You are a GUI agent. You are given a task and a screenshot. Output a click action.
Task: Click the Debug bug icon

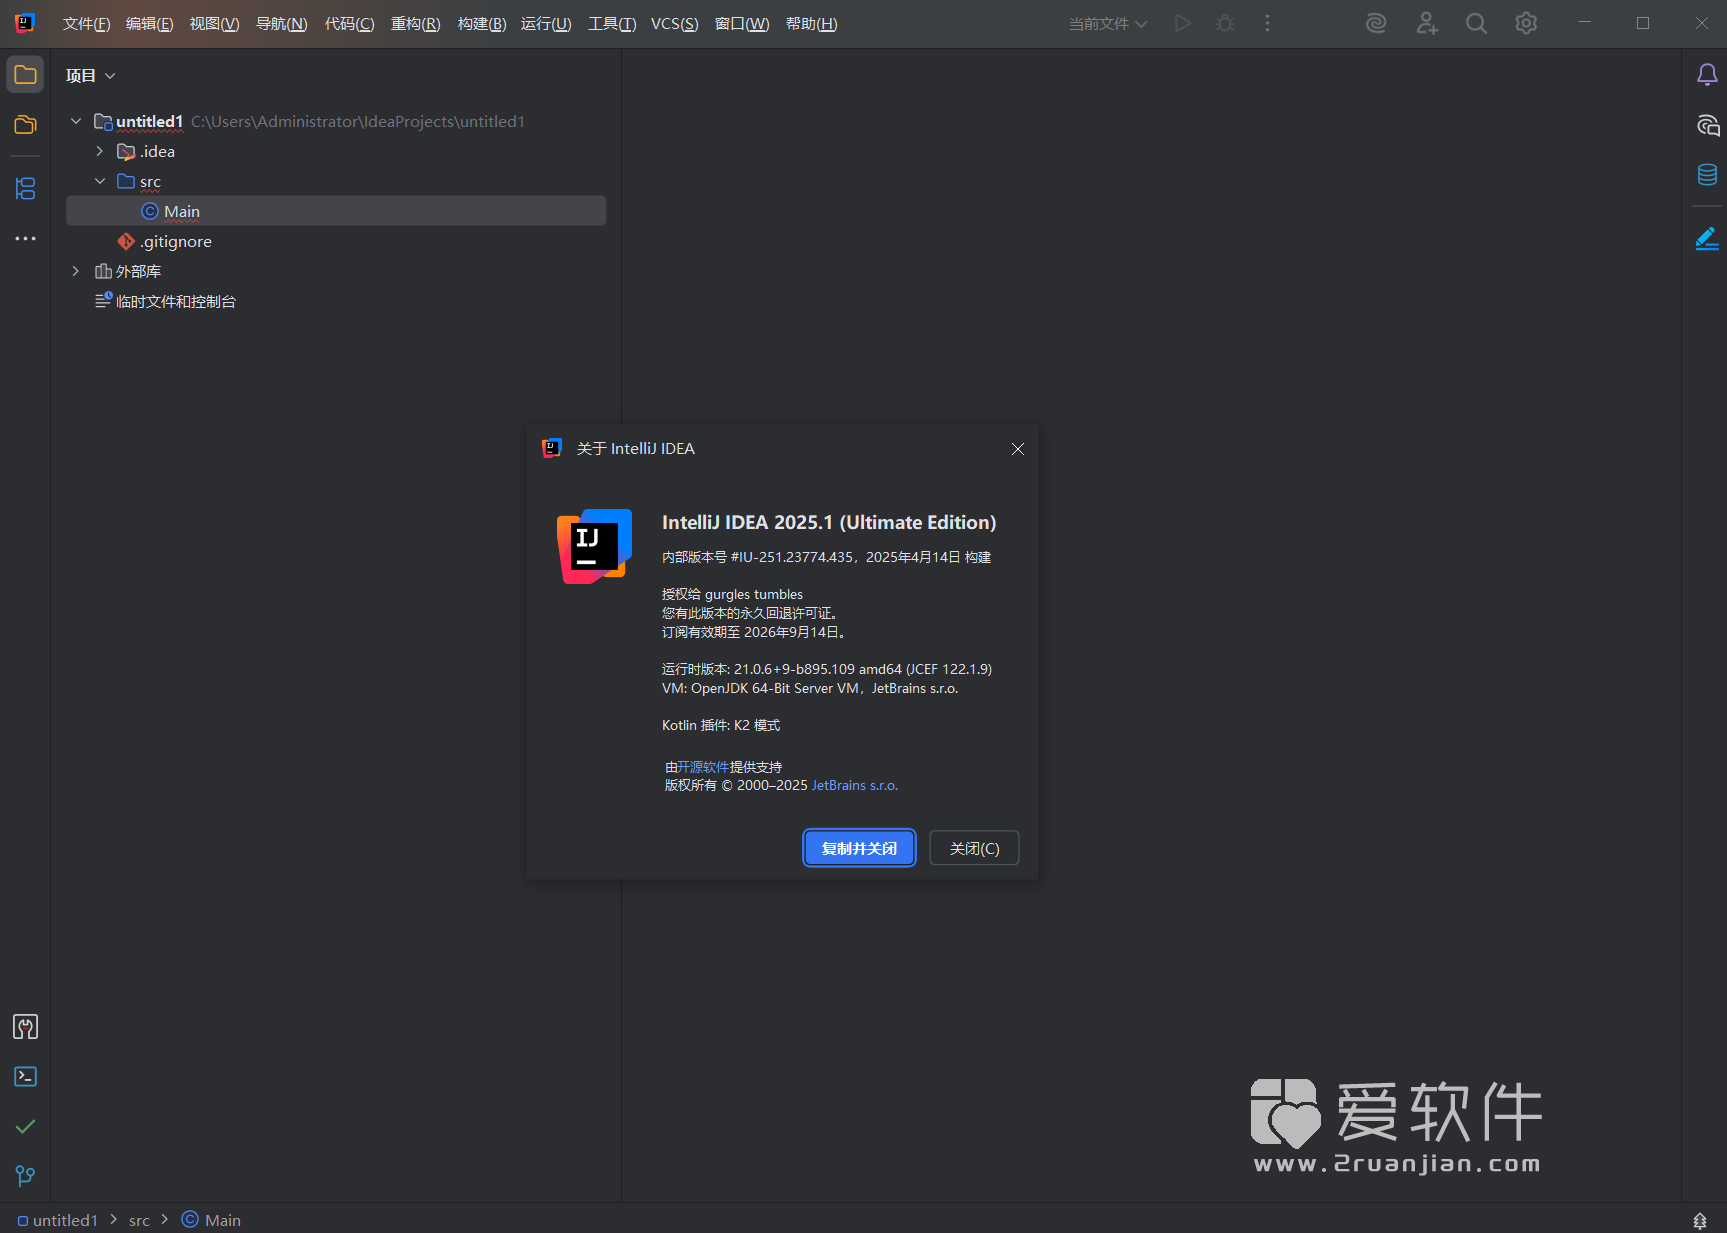[1225, 23]
